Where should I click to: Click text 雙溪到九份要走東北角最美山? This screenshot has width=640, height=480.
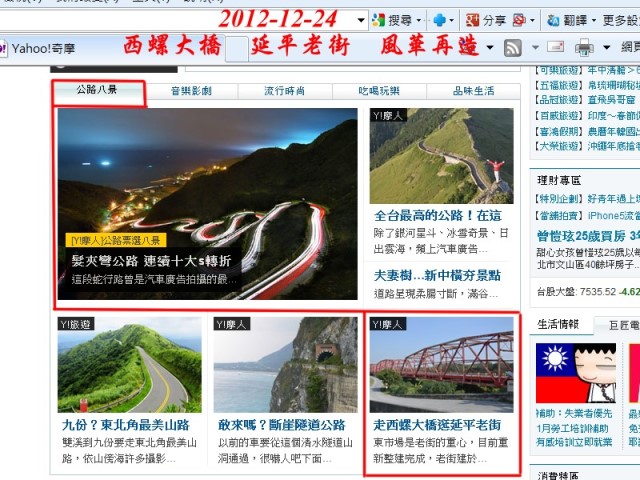coord(129,443)
